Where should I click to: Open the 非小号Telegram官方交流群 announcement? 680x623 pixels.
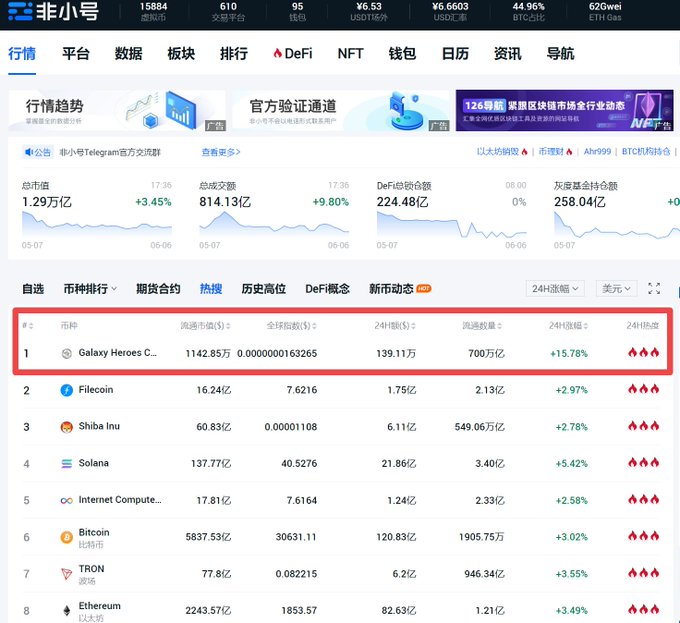pyautogui.click(x=110, y=152)
